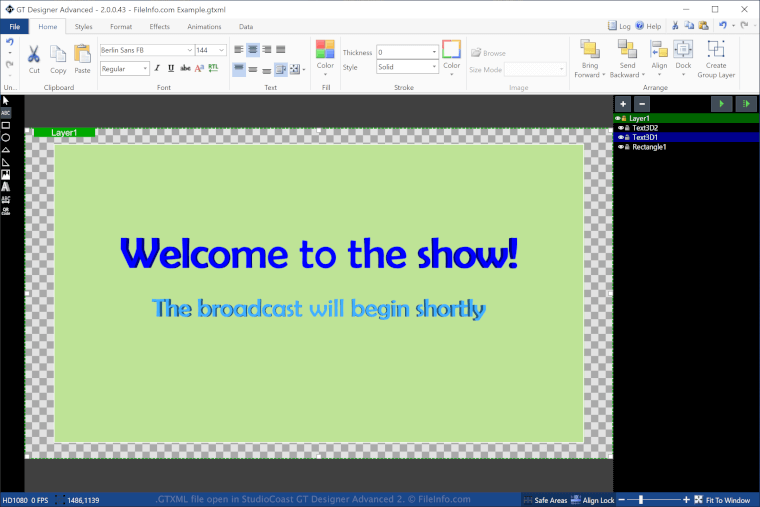
Task: Align text left in the Text group
Action: pos(239,49)
